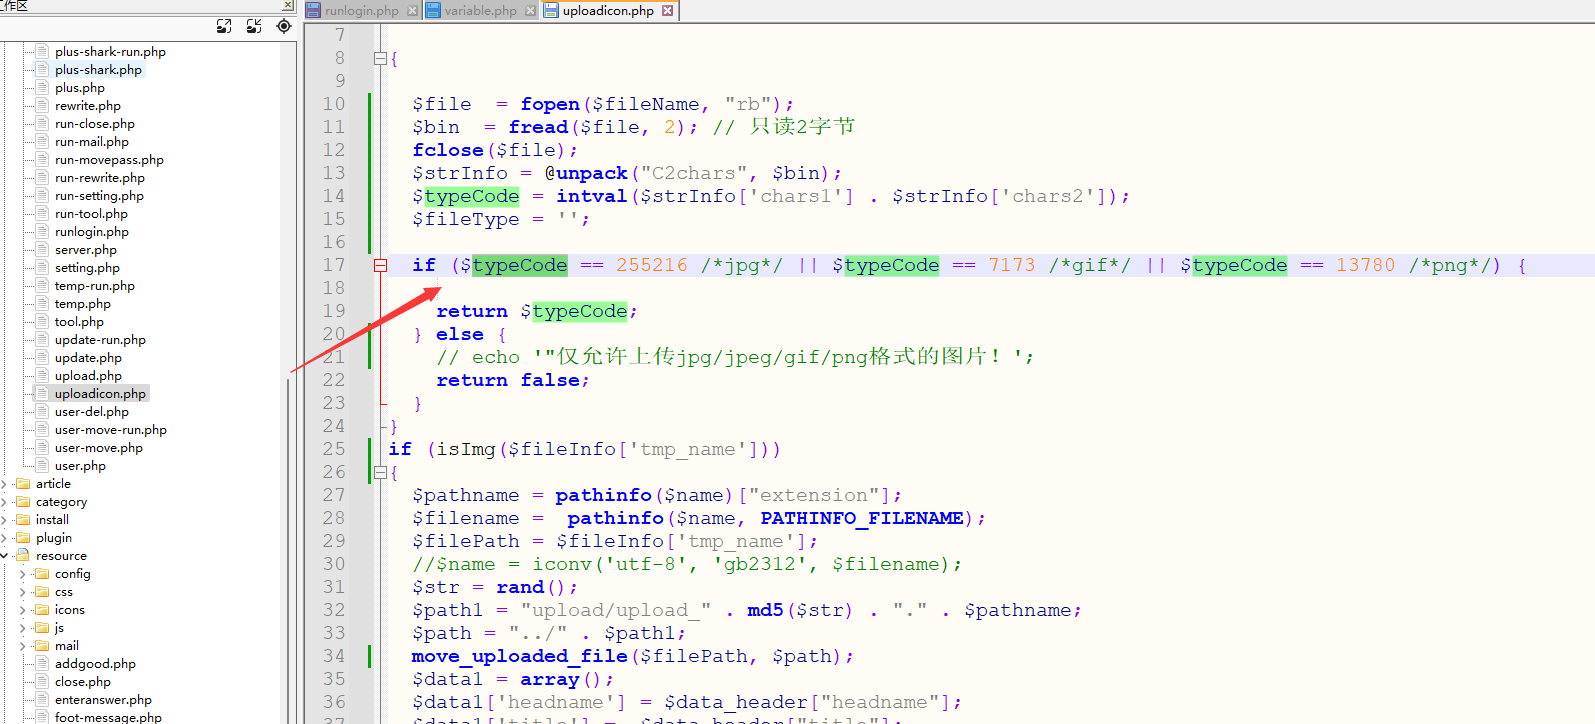The width and height of the screenshot is (1595, 724).
Task: Toggle the fold marker on line 26
Action: 380,473
